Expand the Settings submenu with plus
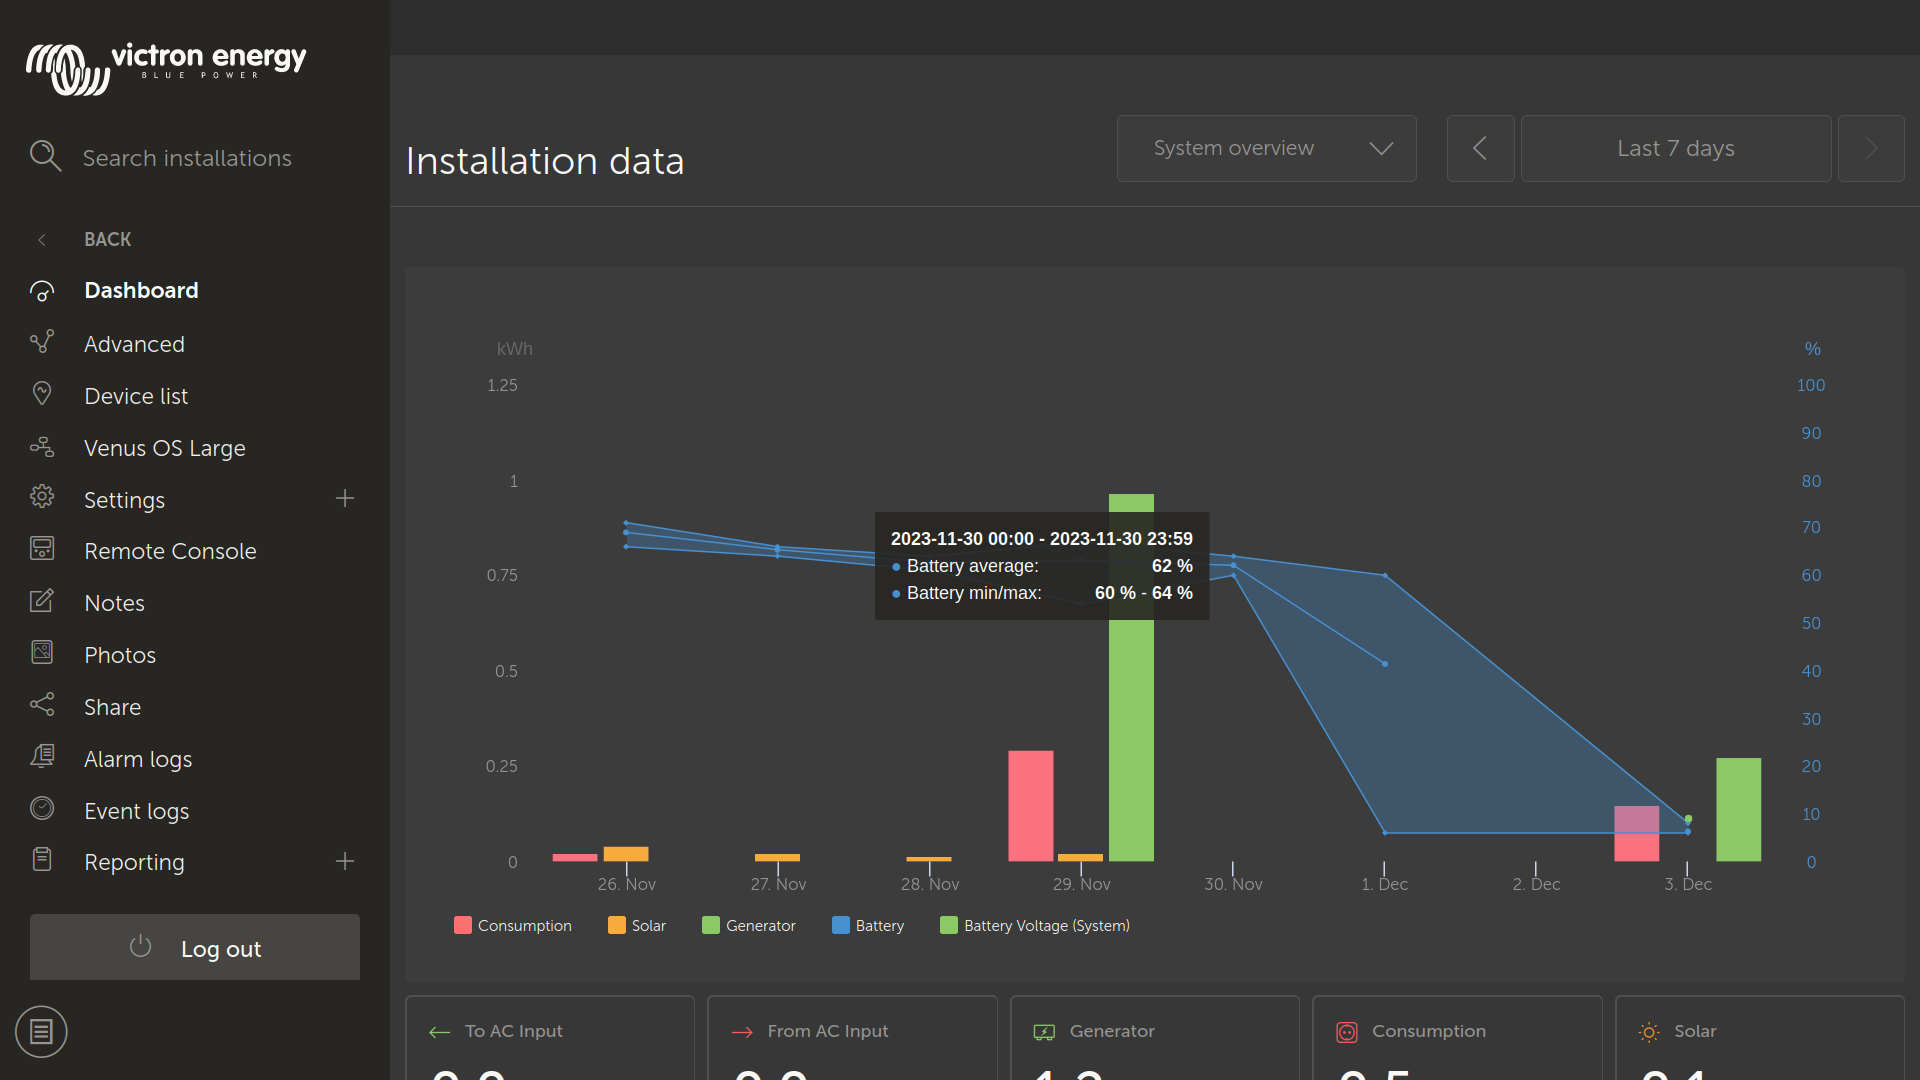The width and height of the screenshot is (1920, 1080). tap(345, 498)
